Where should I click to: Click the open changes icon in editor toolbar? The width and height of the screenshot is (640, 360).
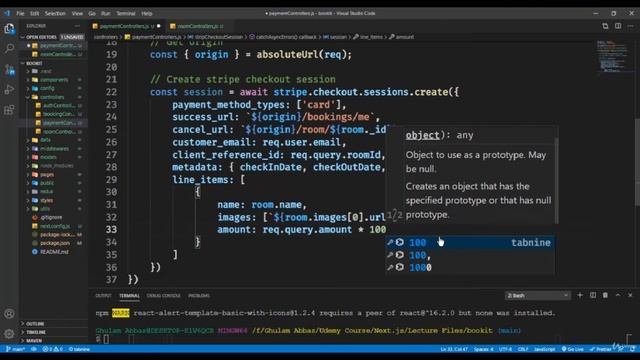click(605, 26)
